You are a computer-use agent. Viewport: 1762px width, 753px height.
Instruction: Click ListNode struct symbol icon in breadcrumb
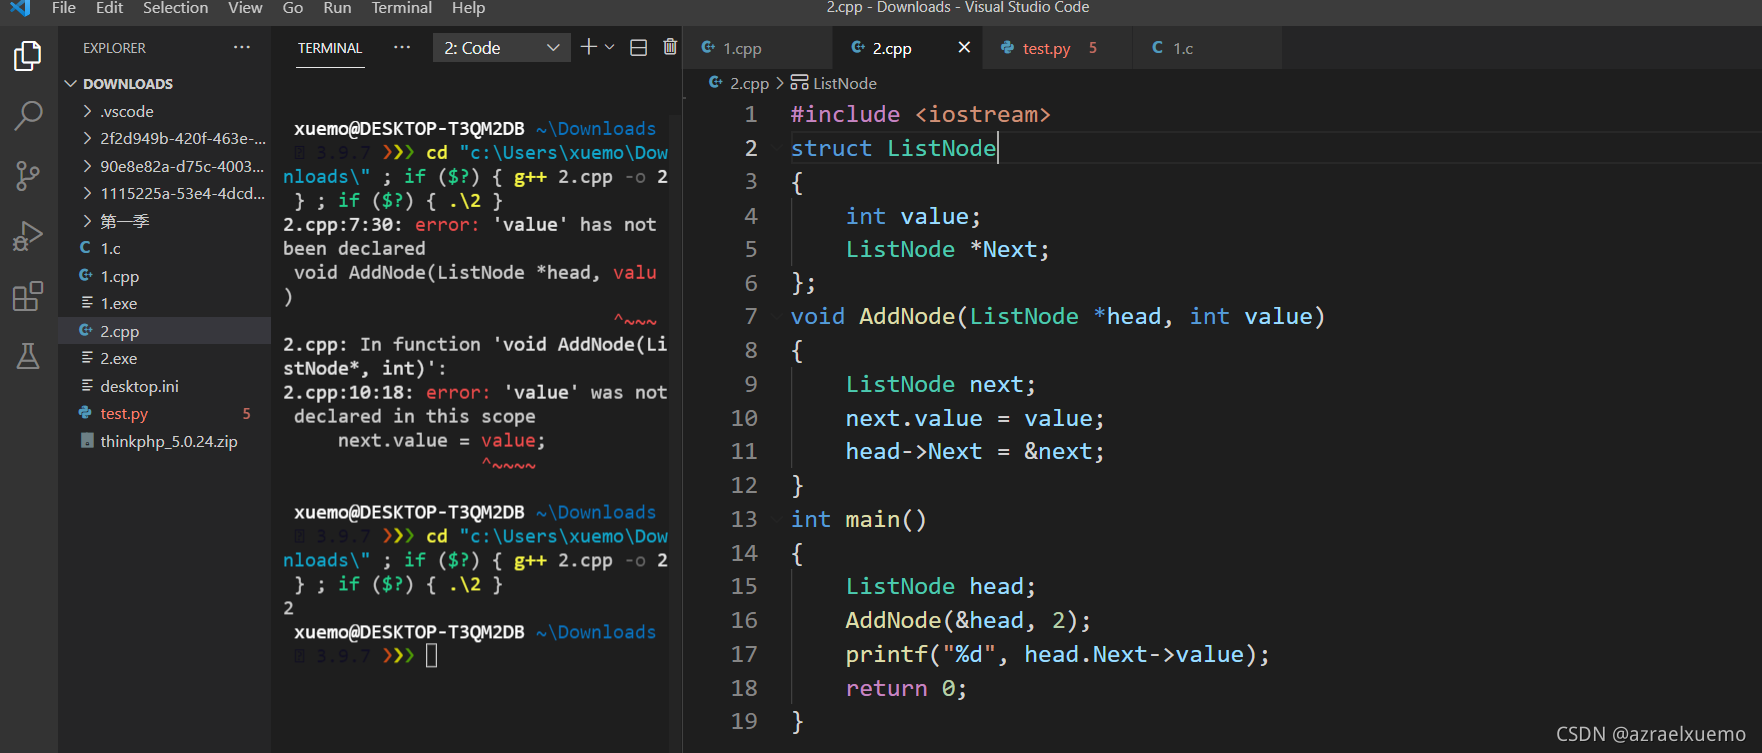tap(799, 83)
